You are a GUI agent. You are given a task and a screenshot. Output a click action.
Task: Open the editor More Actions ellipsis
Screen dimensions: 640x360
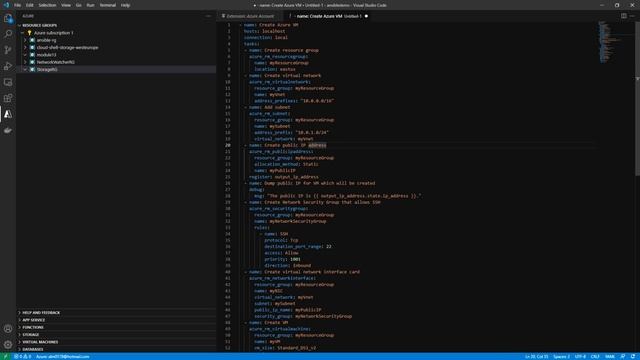pos(632,16)
